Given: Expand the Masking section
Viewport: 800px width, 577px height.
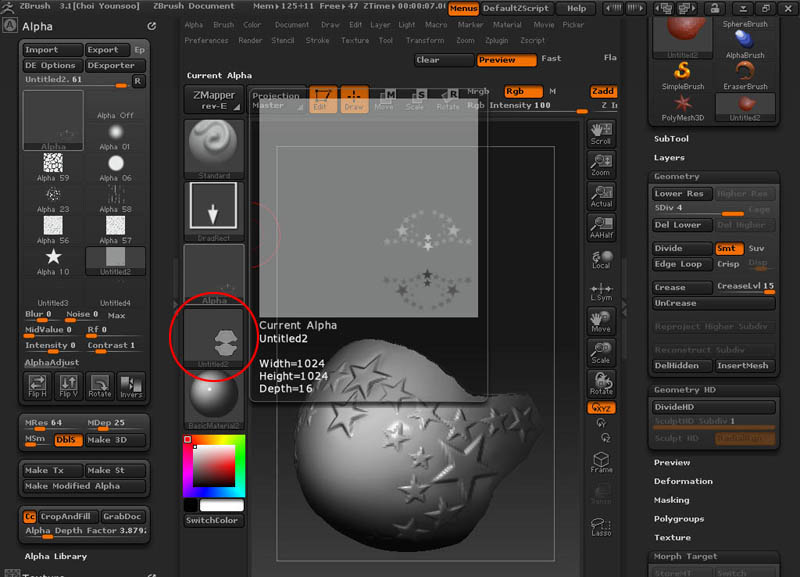Looking at the screenshot, I should [x=671, y=500].
